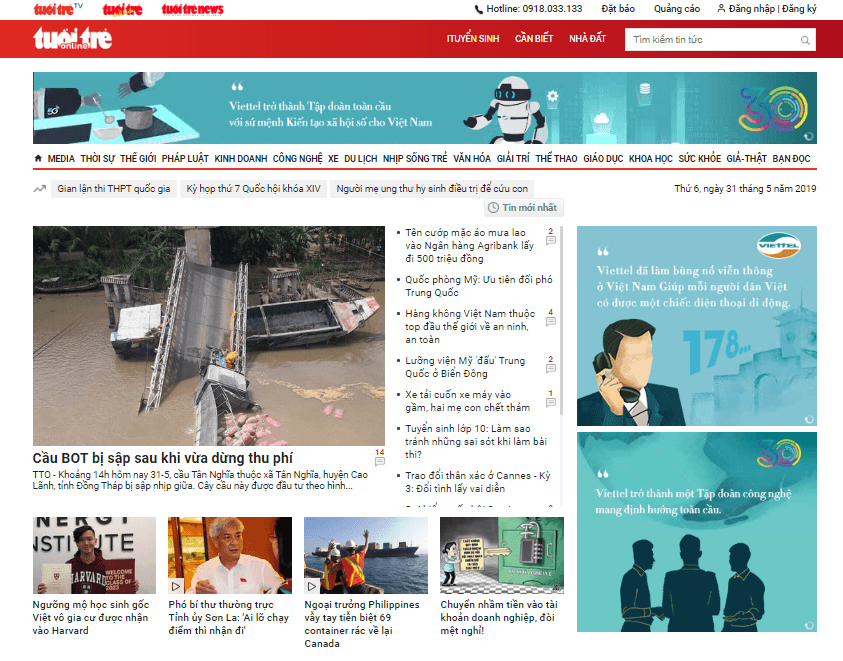
Task: Switch to the Tin mới nhất tab
Action: (524, 208)
